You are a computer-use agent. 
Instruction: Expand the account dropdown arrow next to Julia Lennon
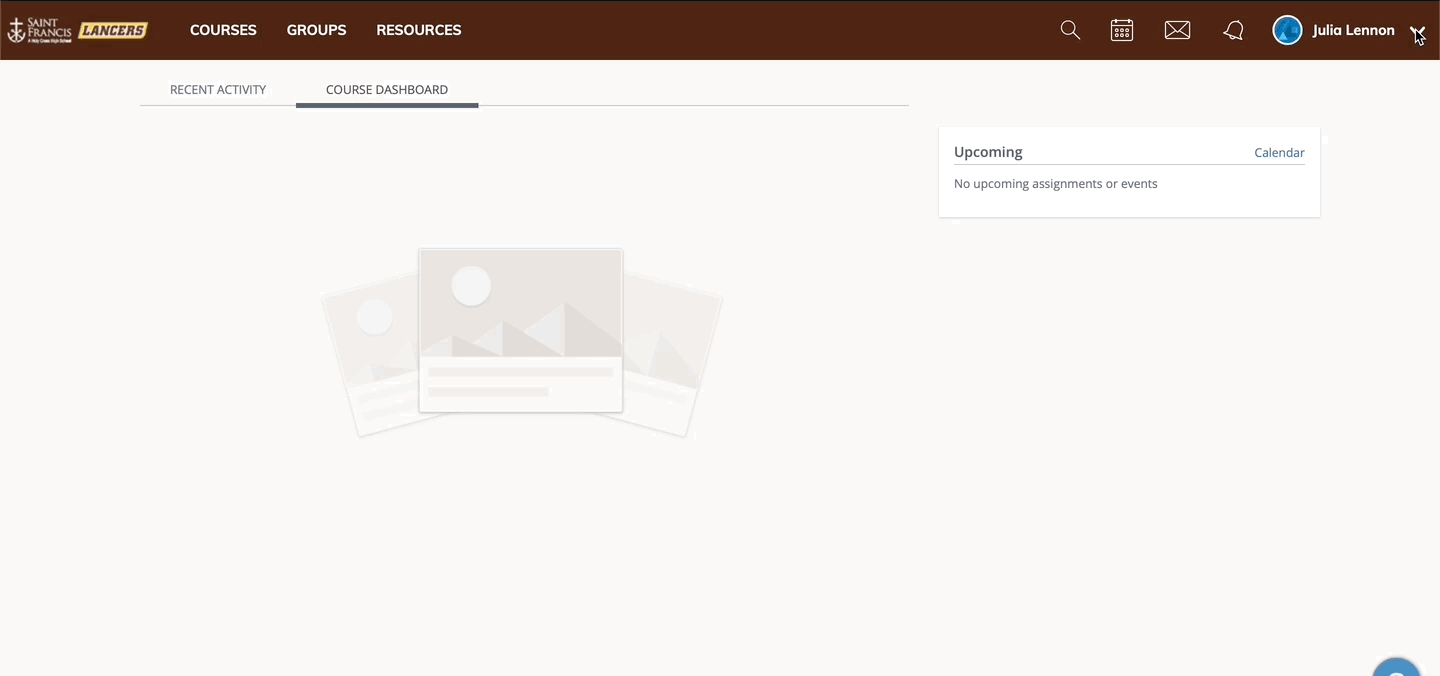tap(1419, 33)
